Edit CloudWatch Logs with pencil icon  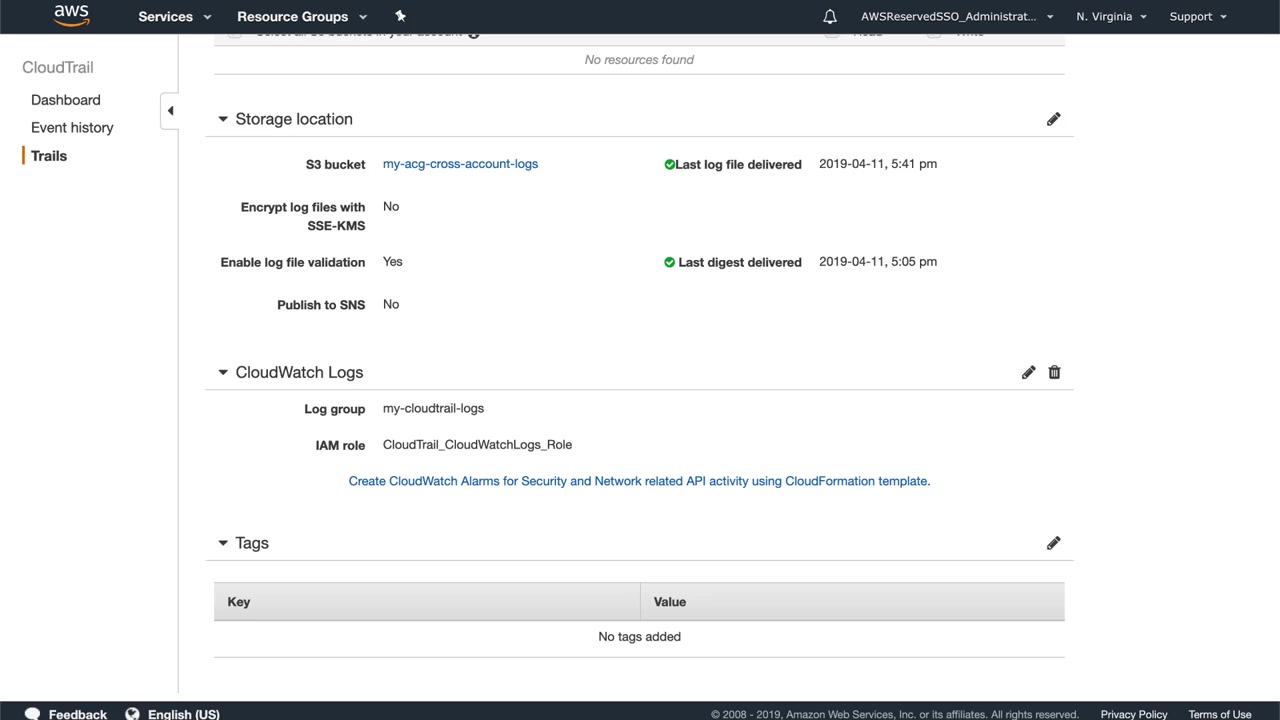1028,372
